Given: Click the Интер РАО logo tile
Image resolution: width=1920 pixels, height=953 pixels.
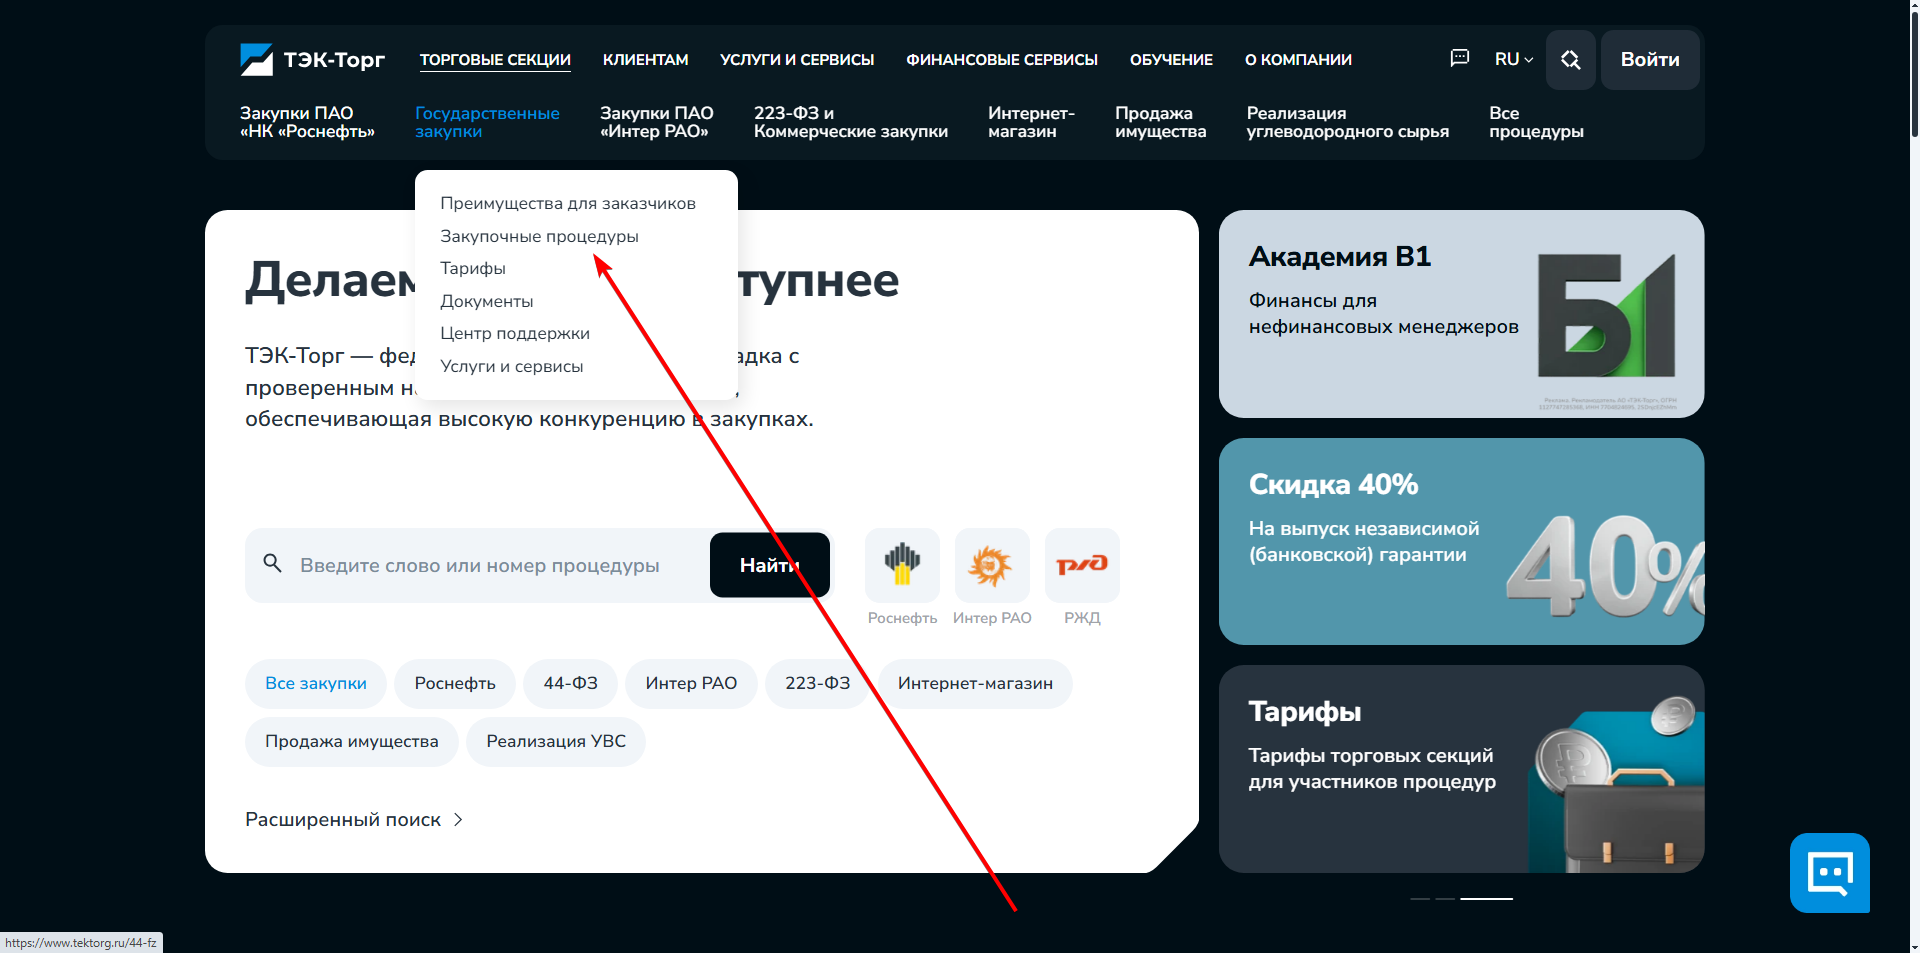Looking at the screenshot, I should click(x=991, y=564).
